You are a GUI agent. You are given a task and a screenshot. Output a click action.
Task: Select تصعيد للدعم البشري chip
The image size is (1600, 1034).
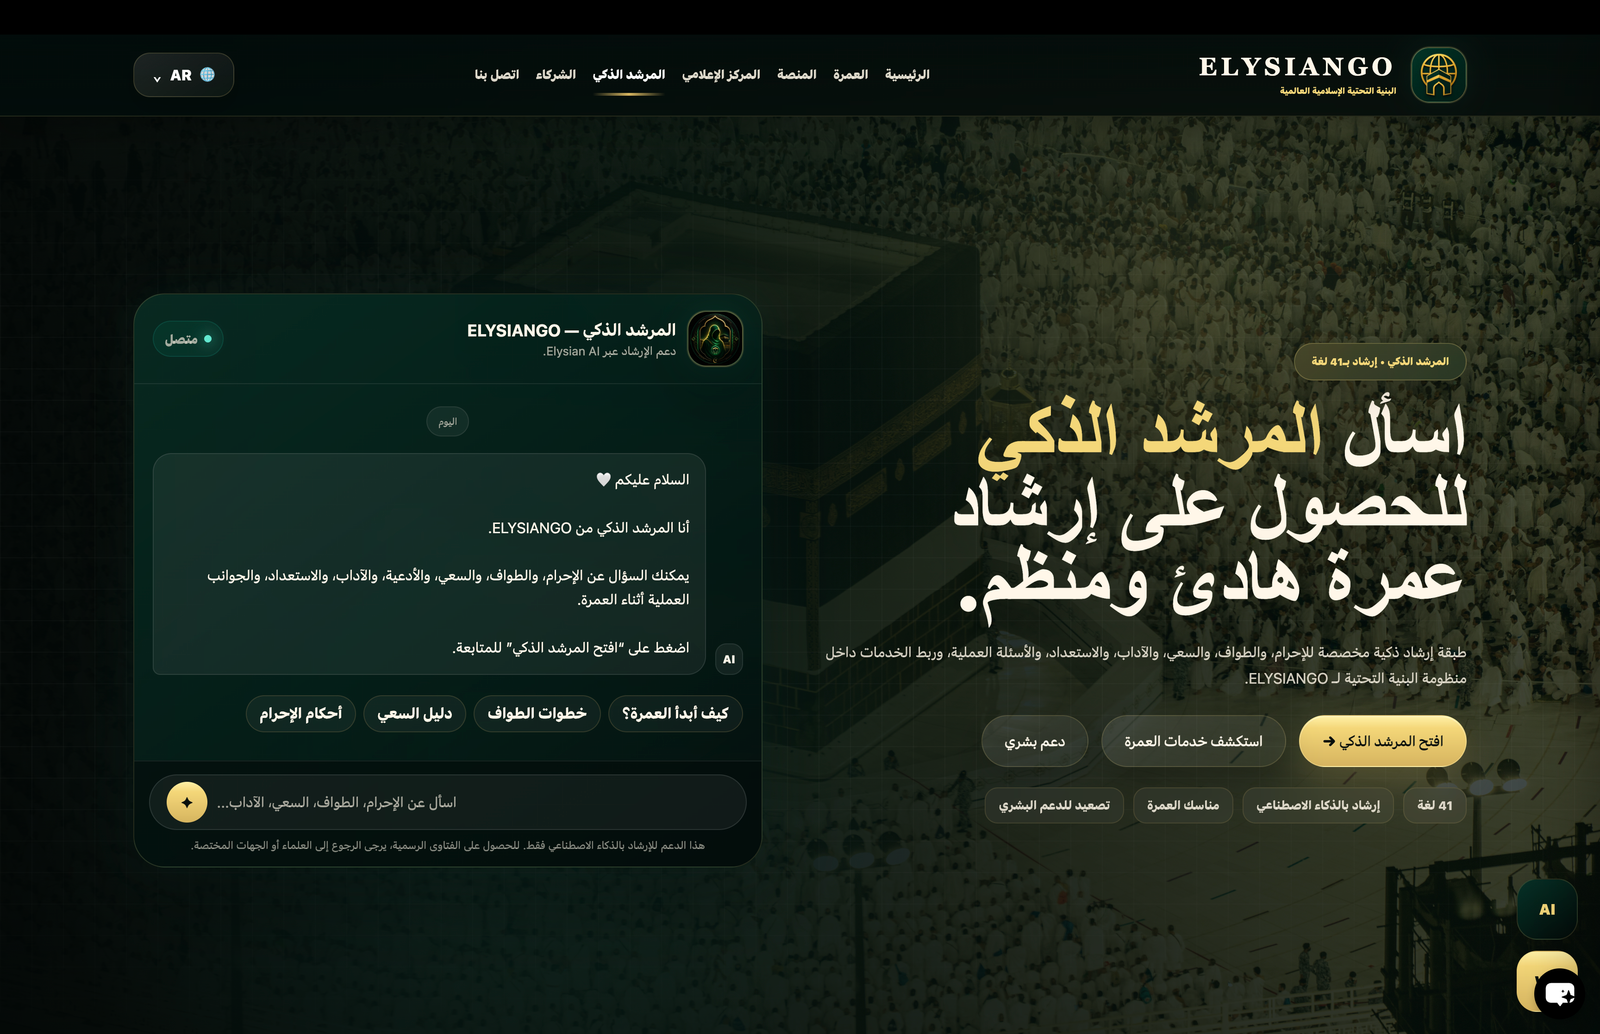point(1054,805)
